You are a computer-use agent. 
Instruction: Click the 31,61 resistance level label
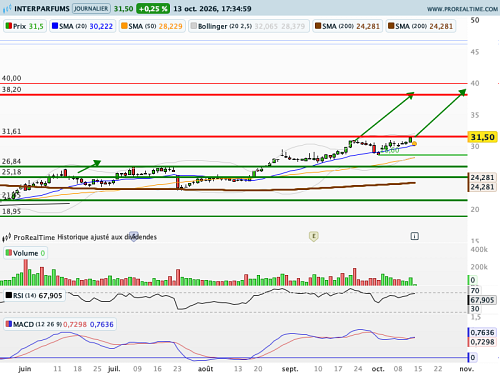[x=12, y=132]
